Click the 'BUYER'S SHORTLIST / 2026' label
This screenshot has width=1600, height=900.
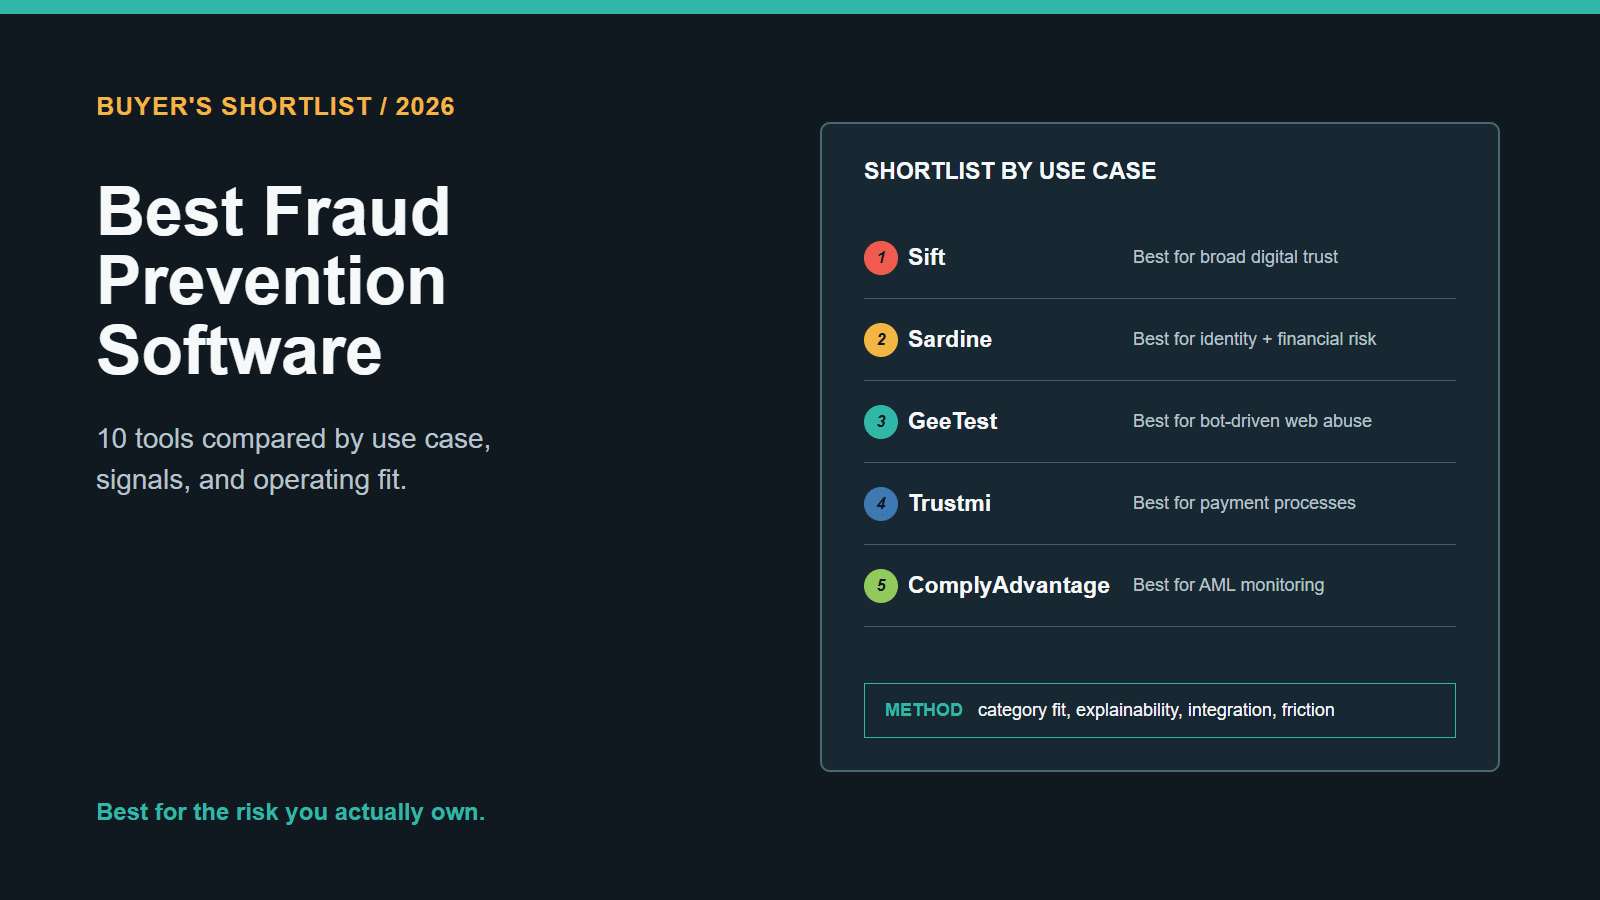click(275, 106)
